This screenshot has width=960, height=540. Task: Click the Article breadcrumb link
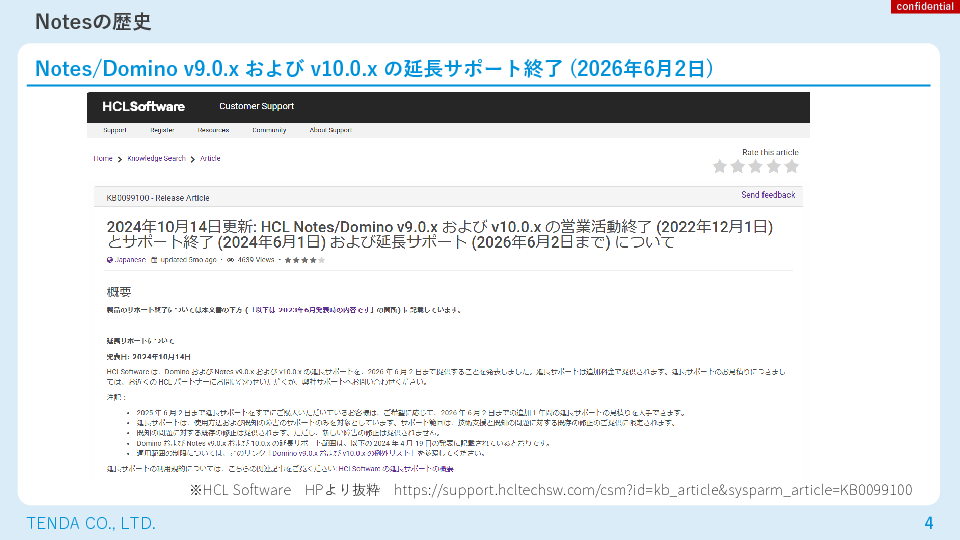pos(210,158)
